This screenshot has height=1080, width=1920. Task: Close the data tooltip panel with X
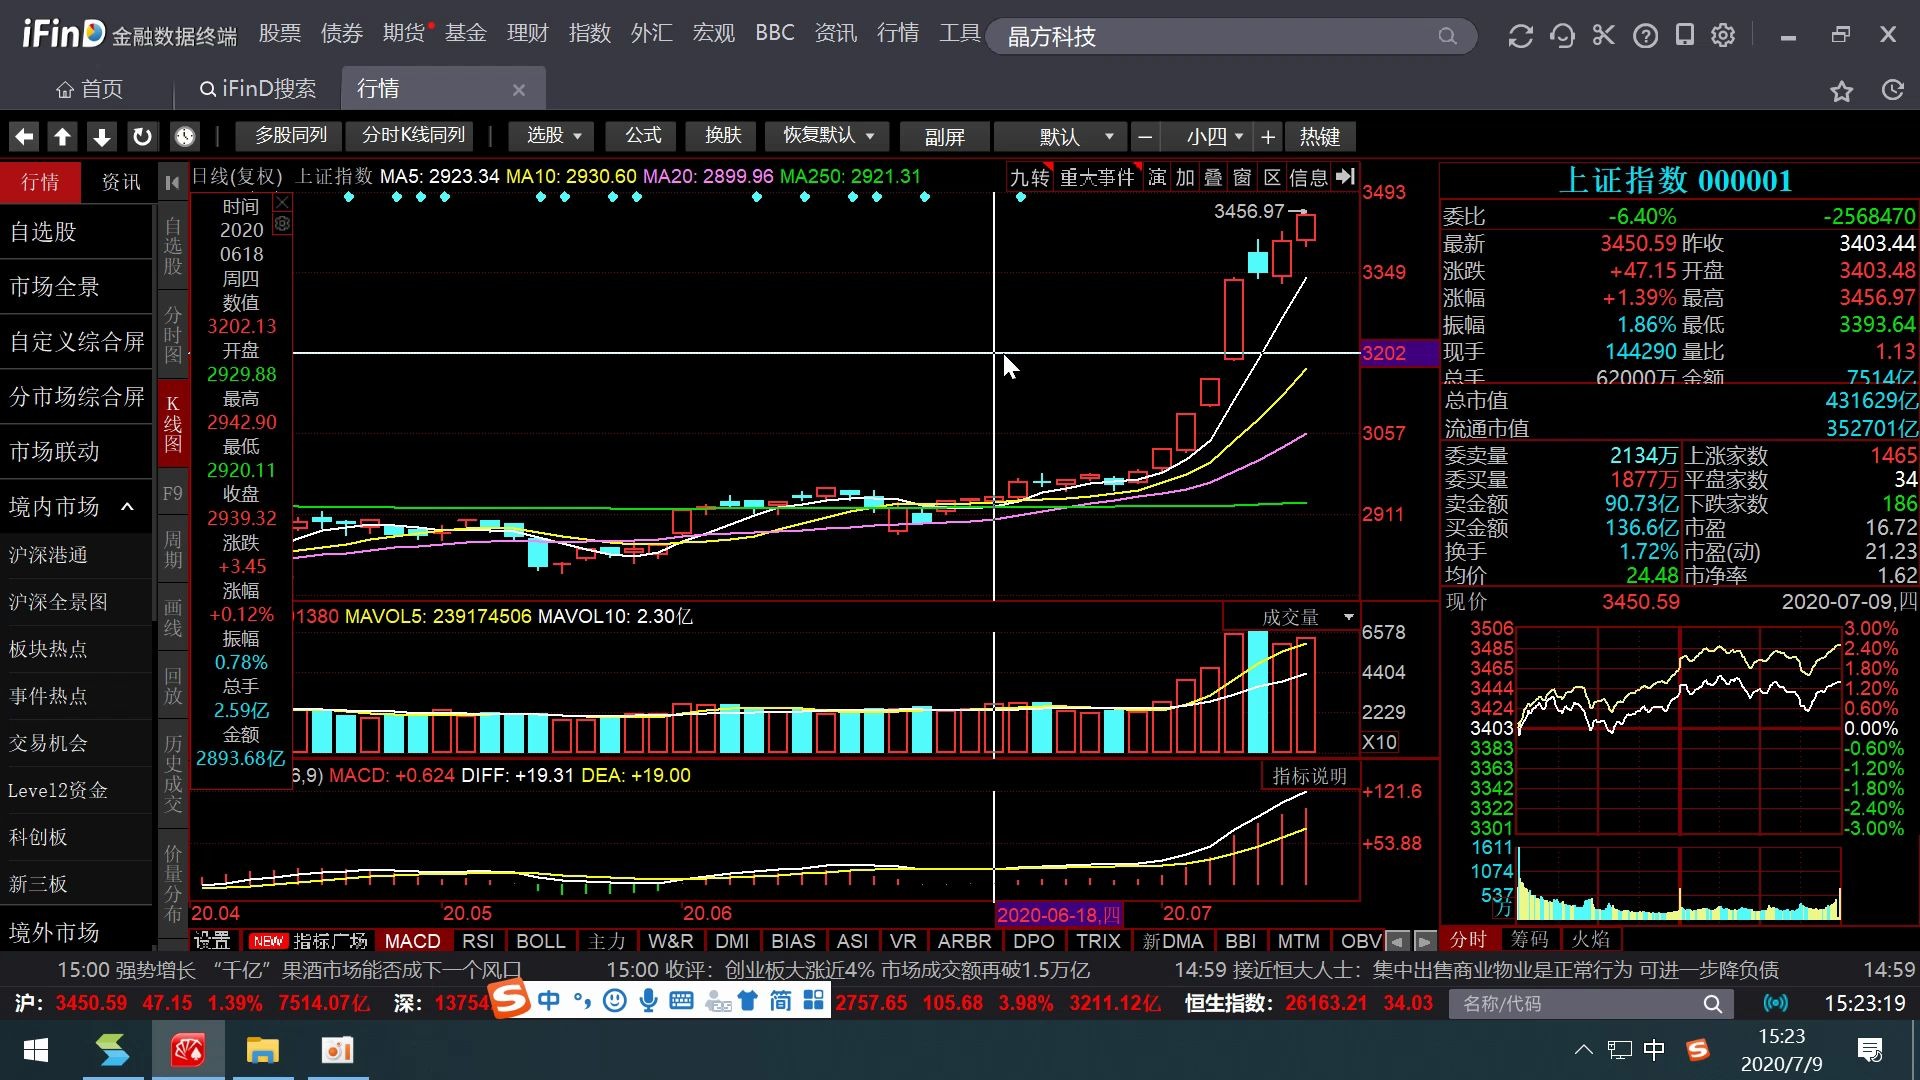(x=283, y=201)
